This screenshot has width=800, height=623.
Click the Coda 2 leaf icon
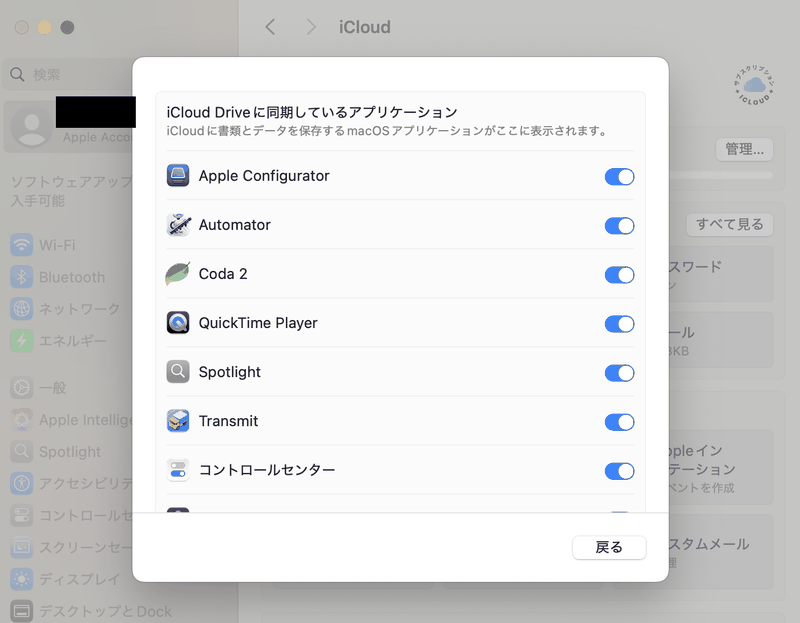pyautogui.click(x=178, y=273)
